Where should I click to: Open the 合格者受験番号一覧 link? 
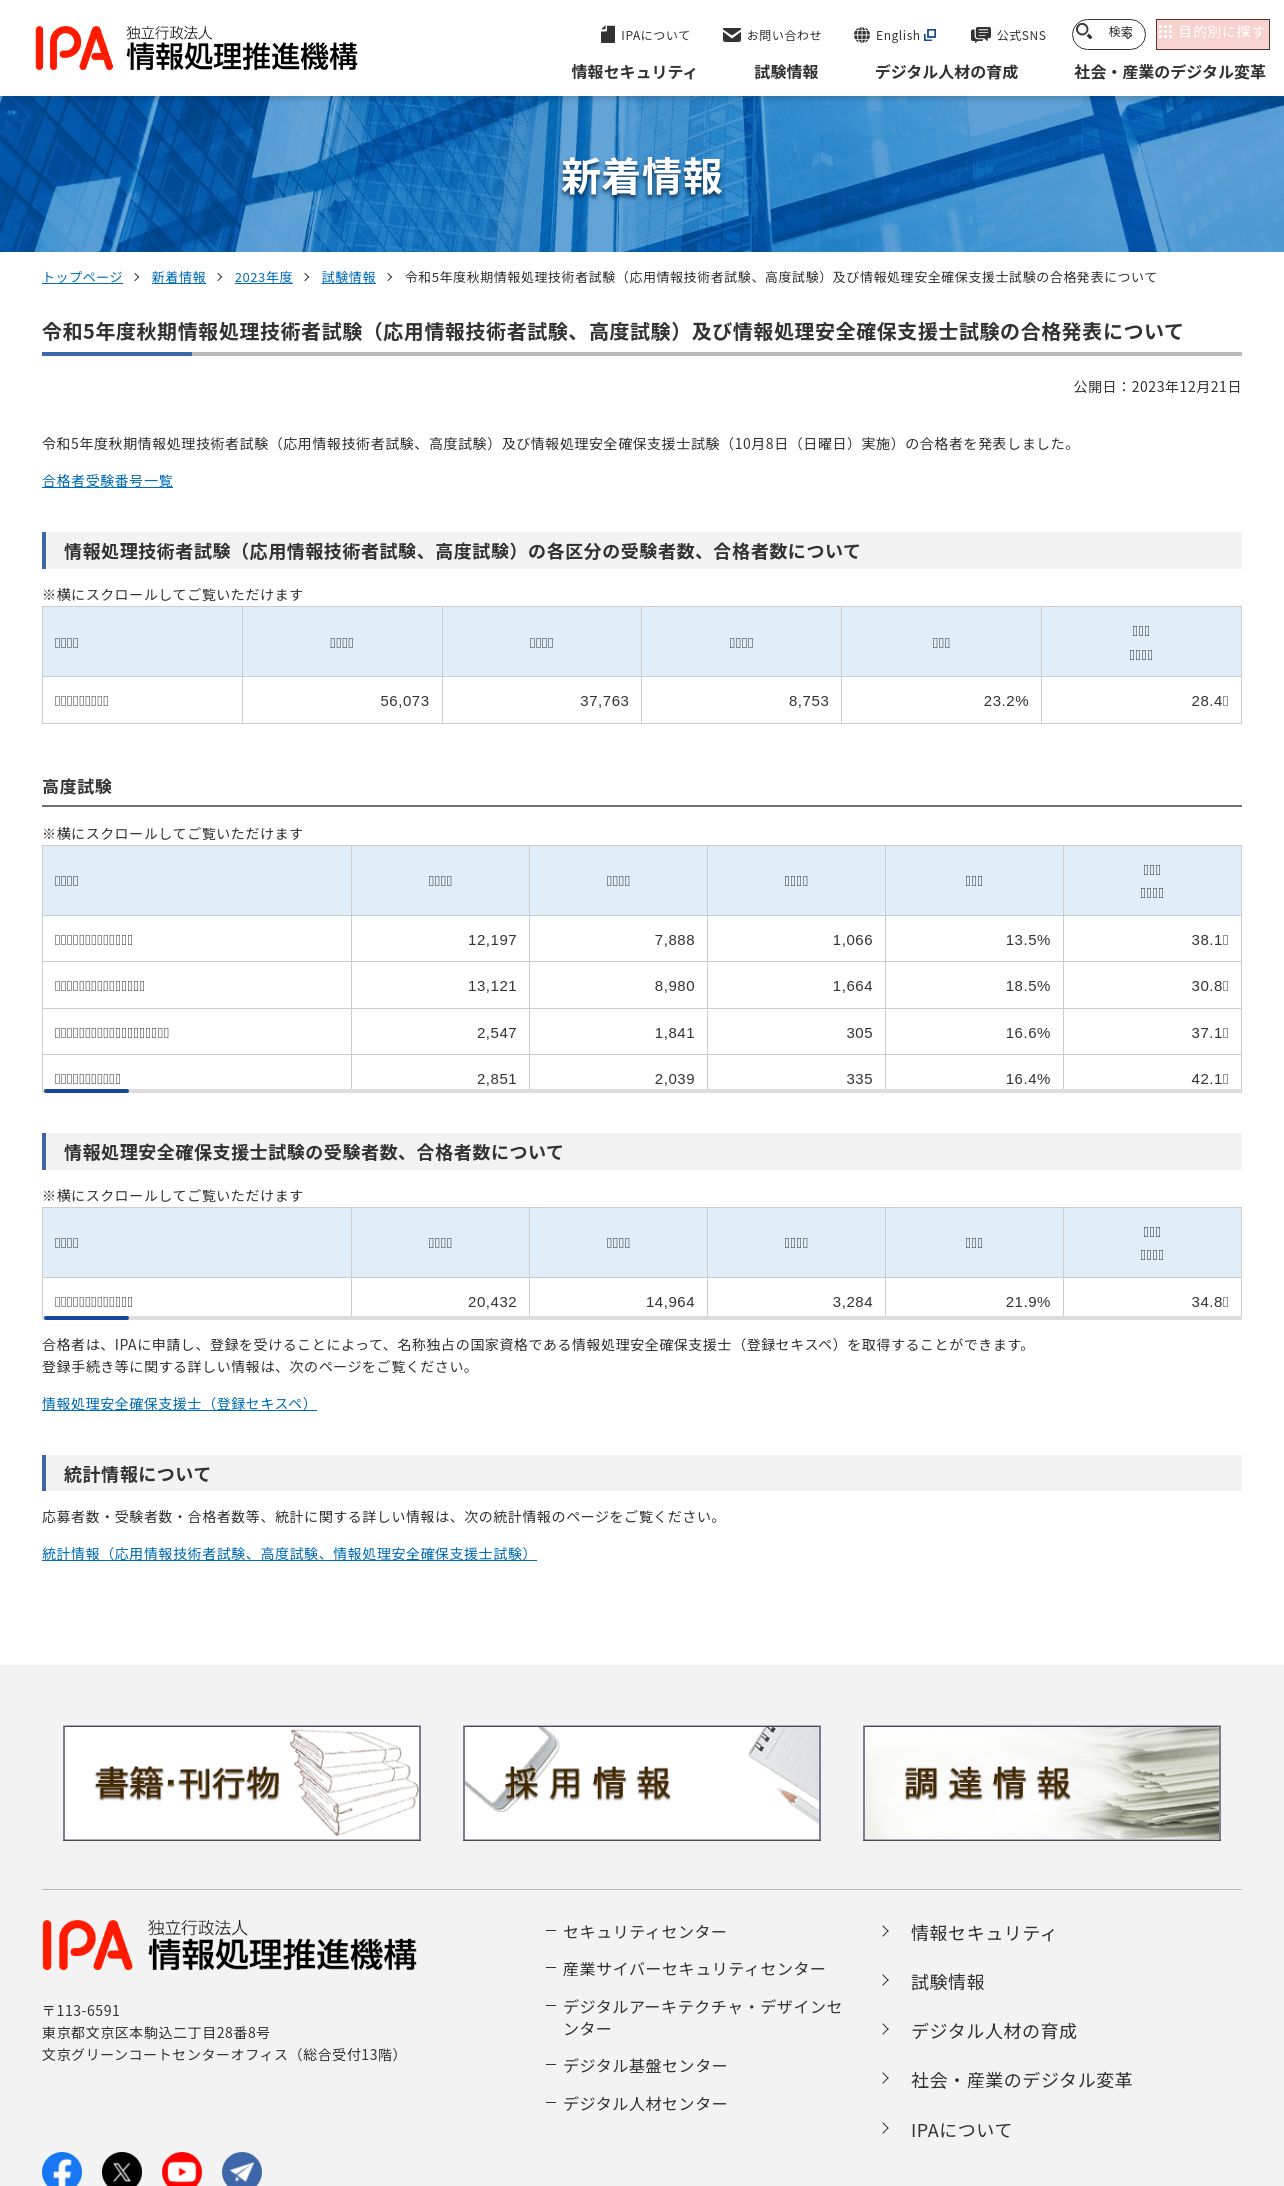tap(107, 481)
